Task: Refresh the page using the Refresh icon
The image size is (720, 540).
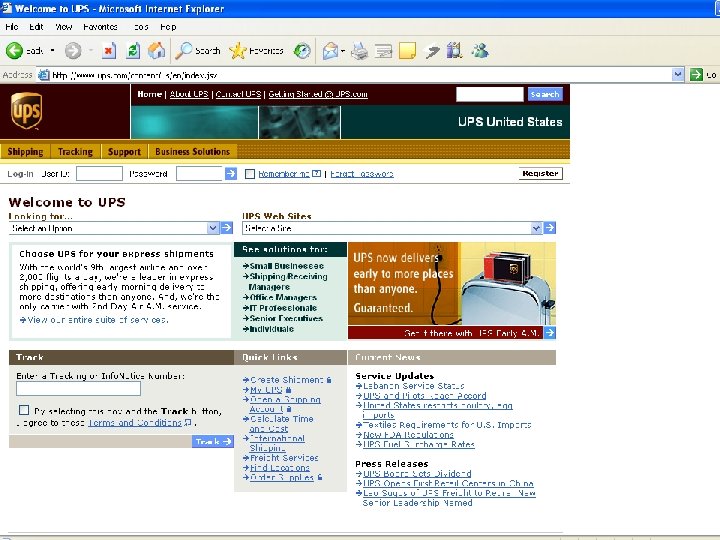Action: click(133, 51)
